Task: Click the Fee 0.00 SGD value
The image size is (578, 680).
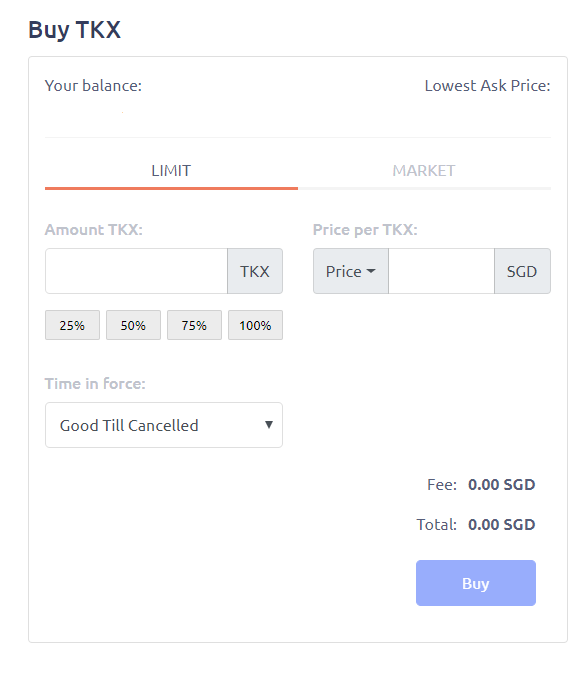Action: point(502,485)
